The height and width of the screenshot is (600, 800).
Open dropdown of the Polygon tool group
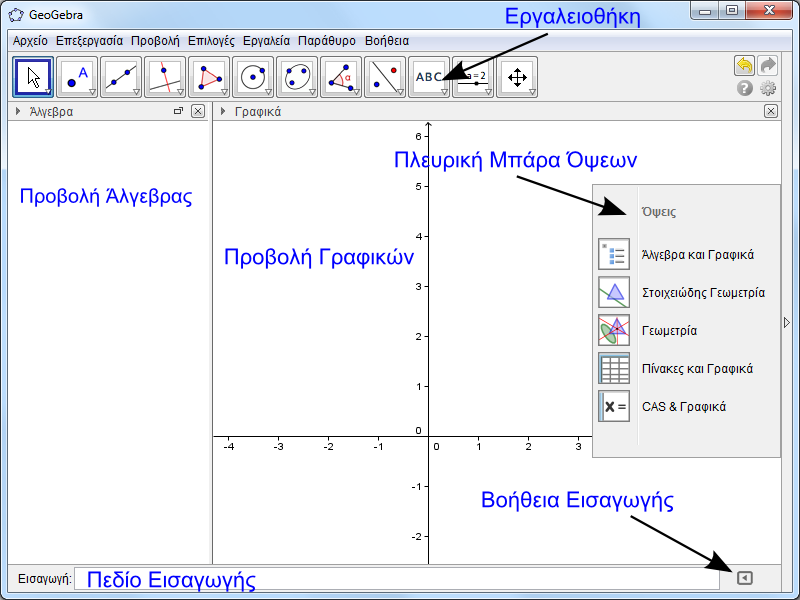[224, 92]
